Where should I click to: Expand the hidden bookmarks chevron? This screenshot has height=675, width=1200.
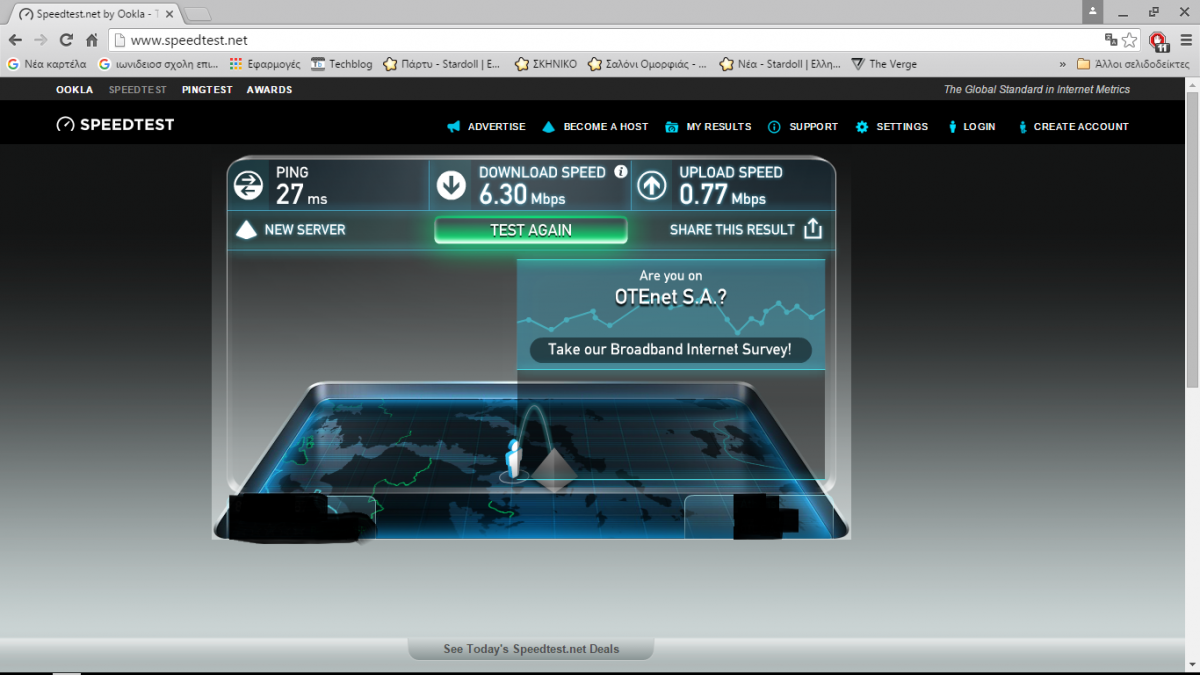click(x=1062, y=64)
